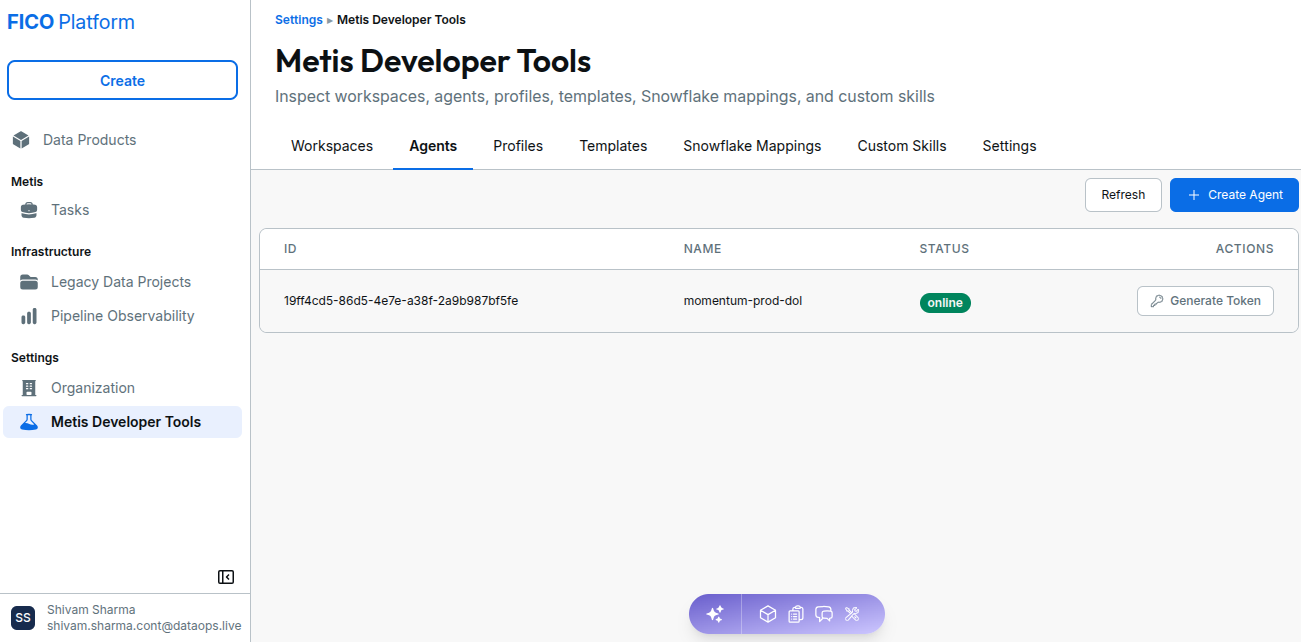
Task: Refresh the agents list
Action: (1123, 195)
